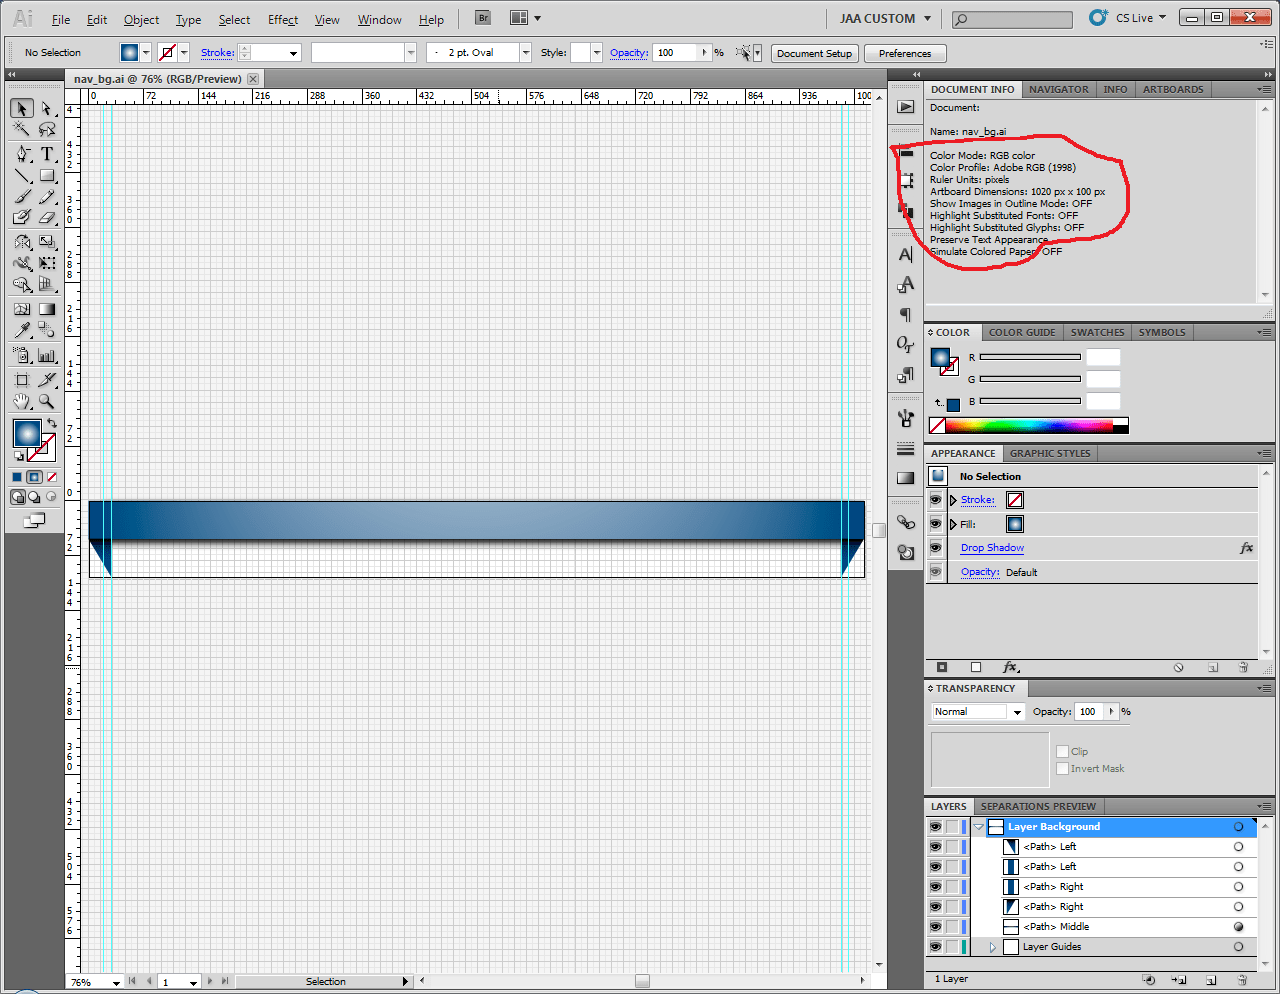
Task: Toggle visibility of Layer Guides
Action: point(935,947)
